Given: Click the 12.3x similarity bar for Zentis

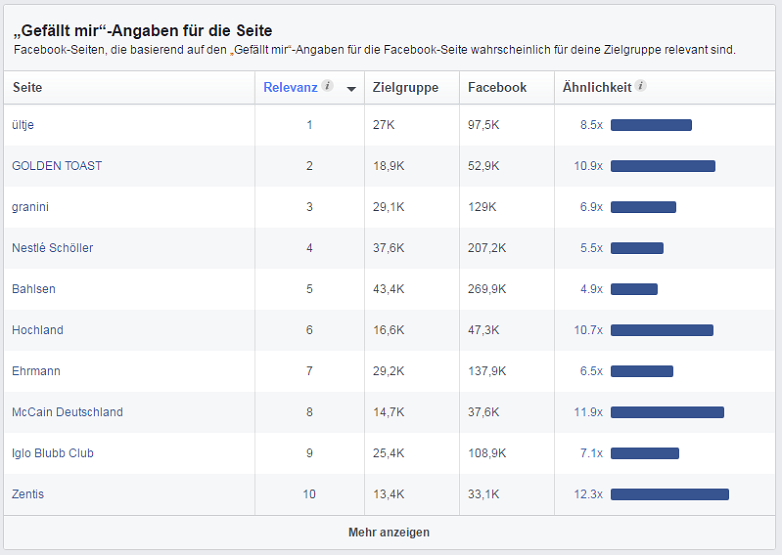Looking at the screenshot, I should [x=670, y=495].
